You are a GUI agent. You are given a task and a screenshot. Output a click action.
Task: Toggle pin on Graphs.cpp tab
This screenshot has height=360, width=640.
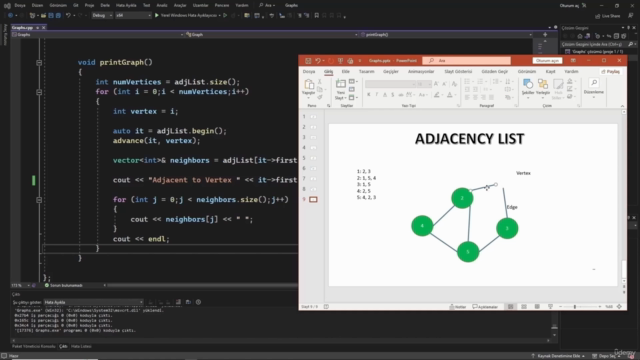pos(37,27)
